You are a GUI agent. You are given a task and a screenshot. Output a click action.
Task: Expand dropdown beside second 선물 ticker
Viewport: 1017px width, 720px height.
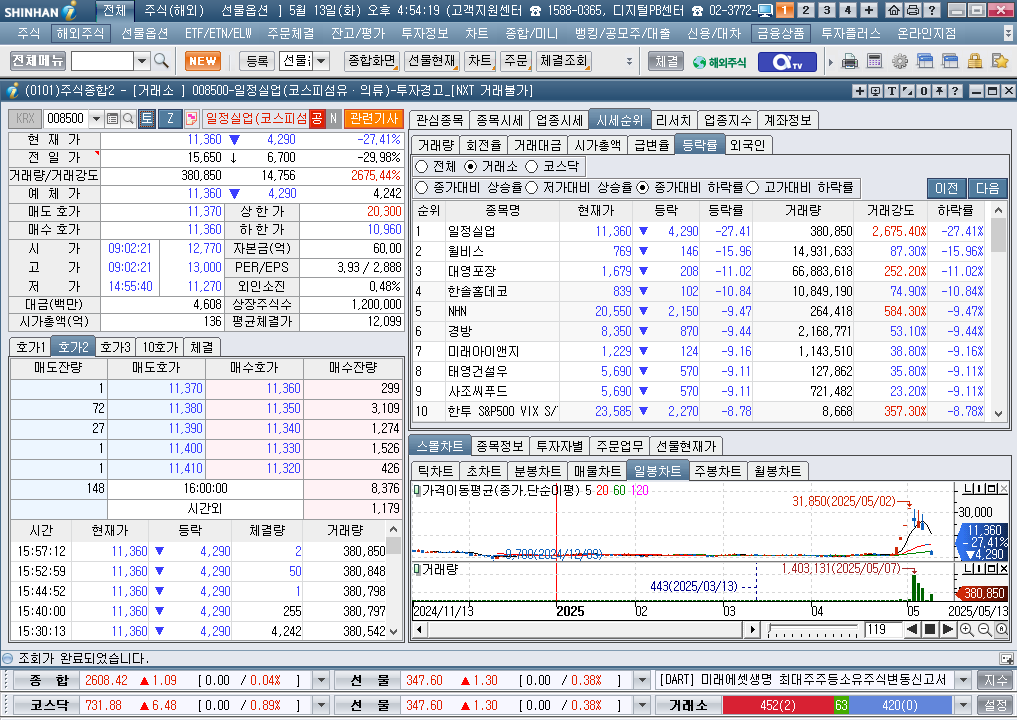[x=642, y=705]
